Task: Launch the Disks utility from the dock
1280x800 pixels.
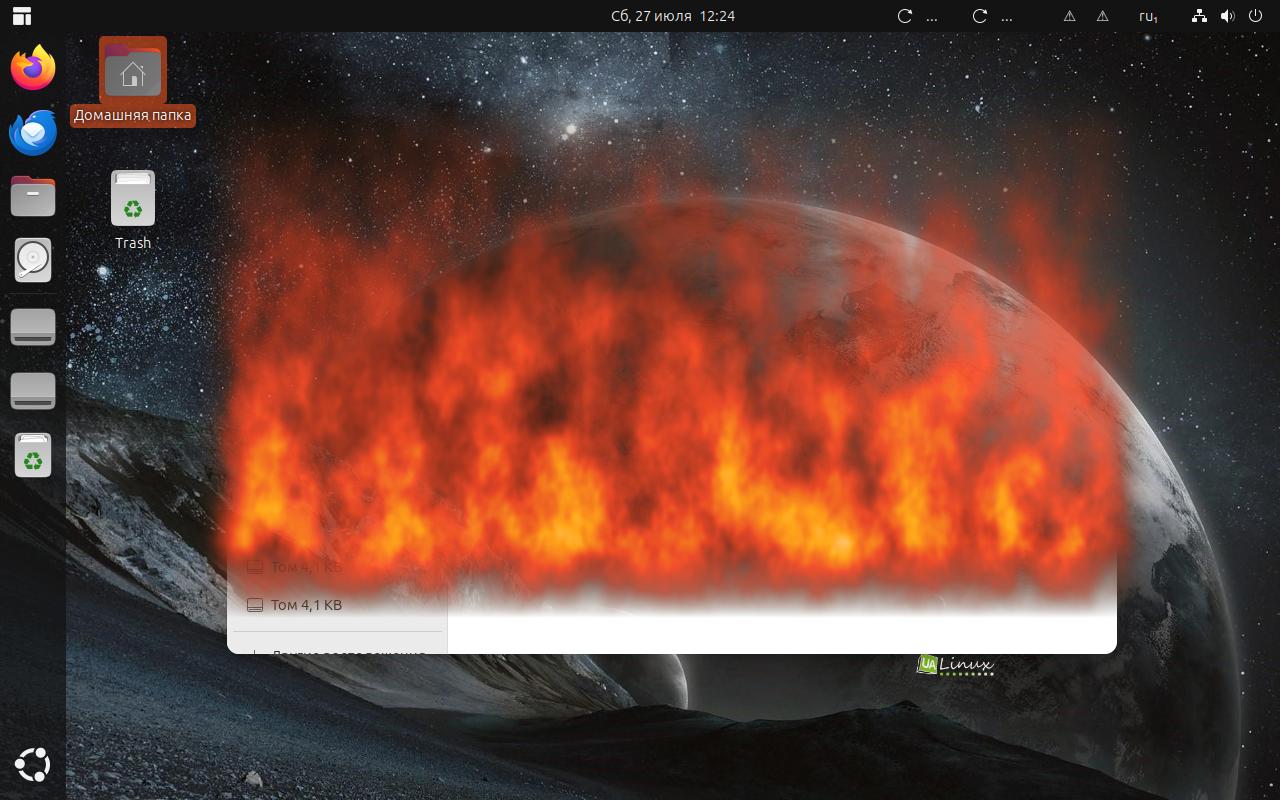Action: point(33,260)
